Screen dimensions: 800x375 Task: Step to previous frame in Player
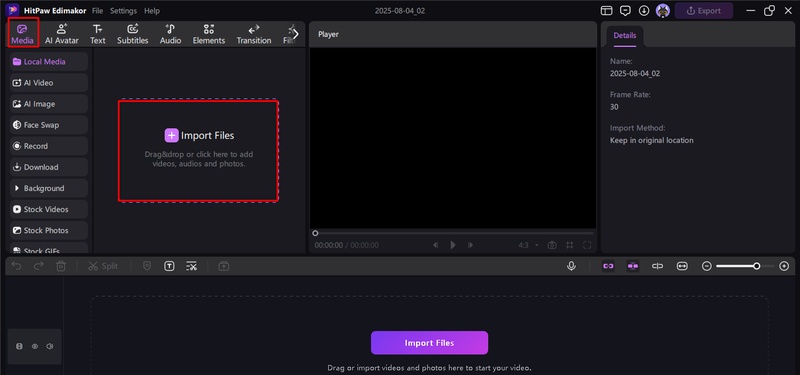pyautogui.click(x=435, y=245)
